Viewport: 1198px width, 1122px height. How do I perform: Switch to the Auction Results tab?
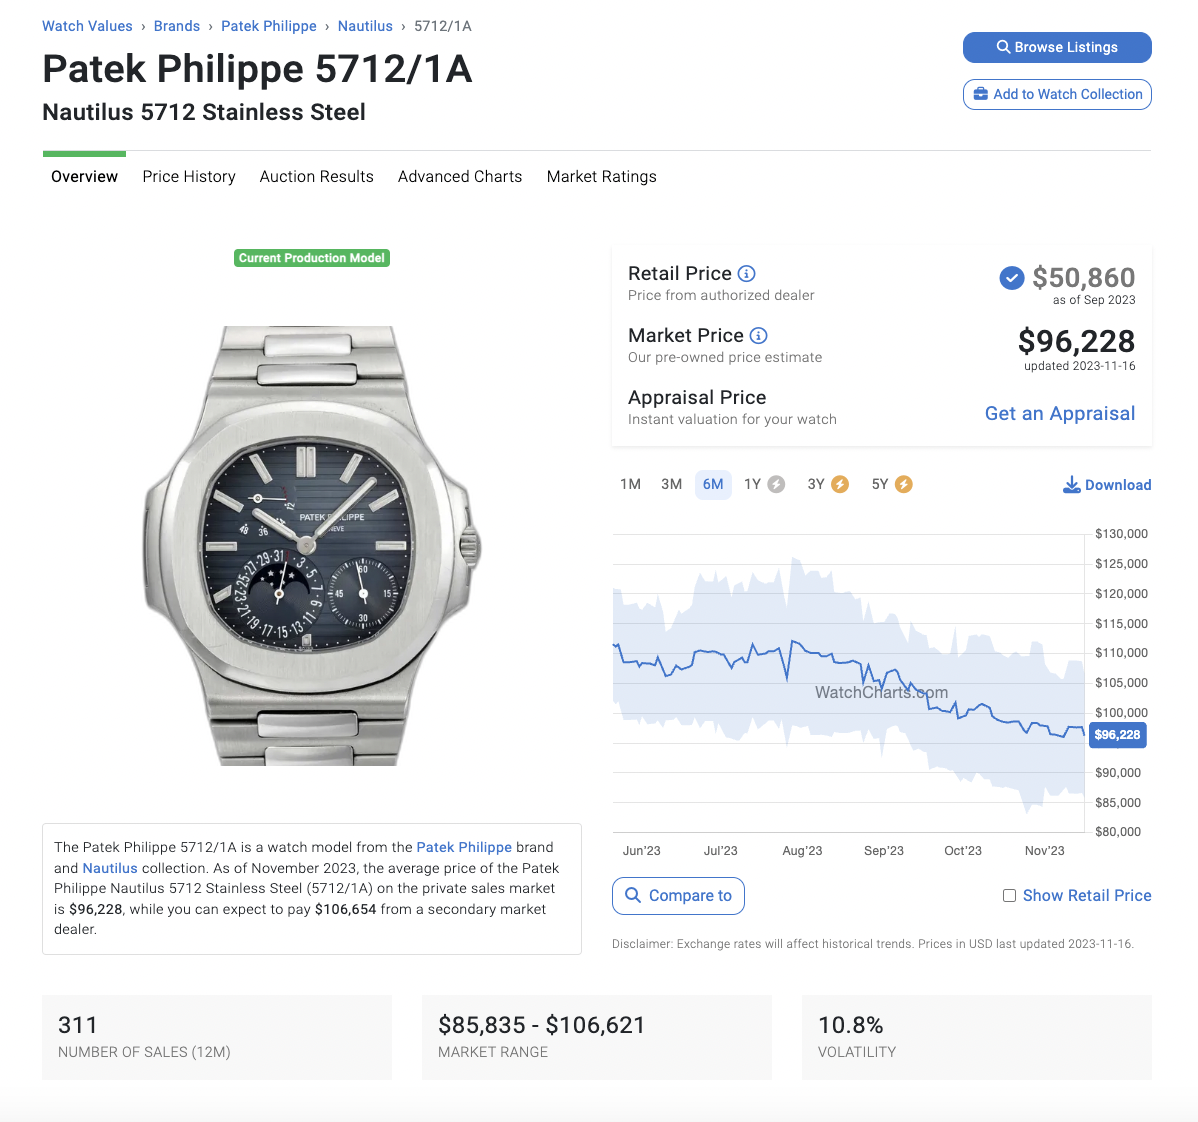(x=316, y=176)
